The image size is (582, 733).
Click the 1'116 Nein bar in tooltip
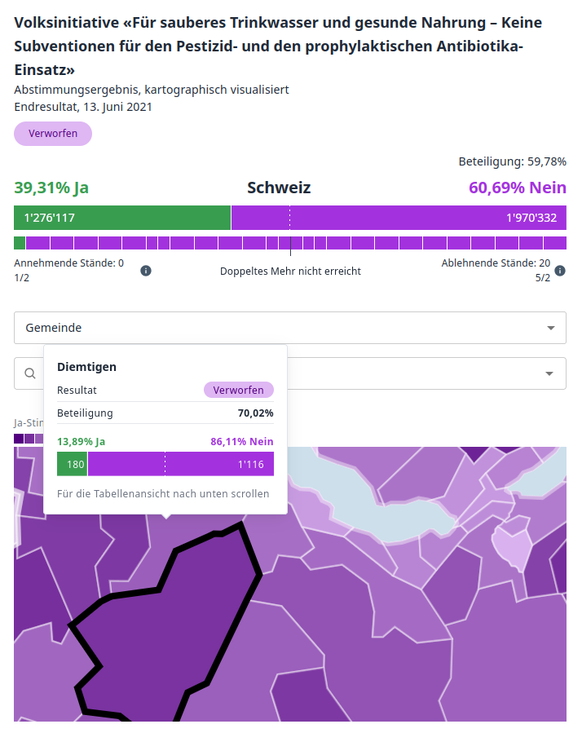click(x=181, y=464)
